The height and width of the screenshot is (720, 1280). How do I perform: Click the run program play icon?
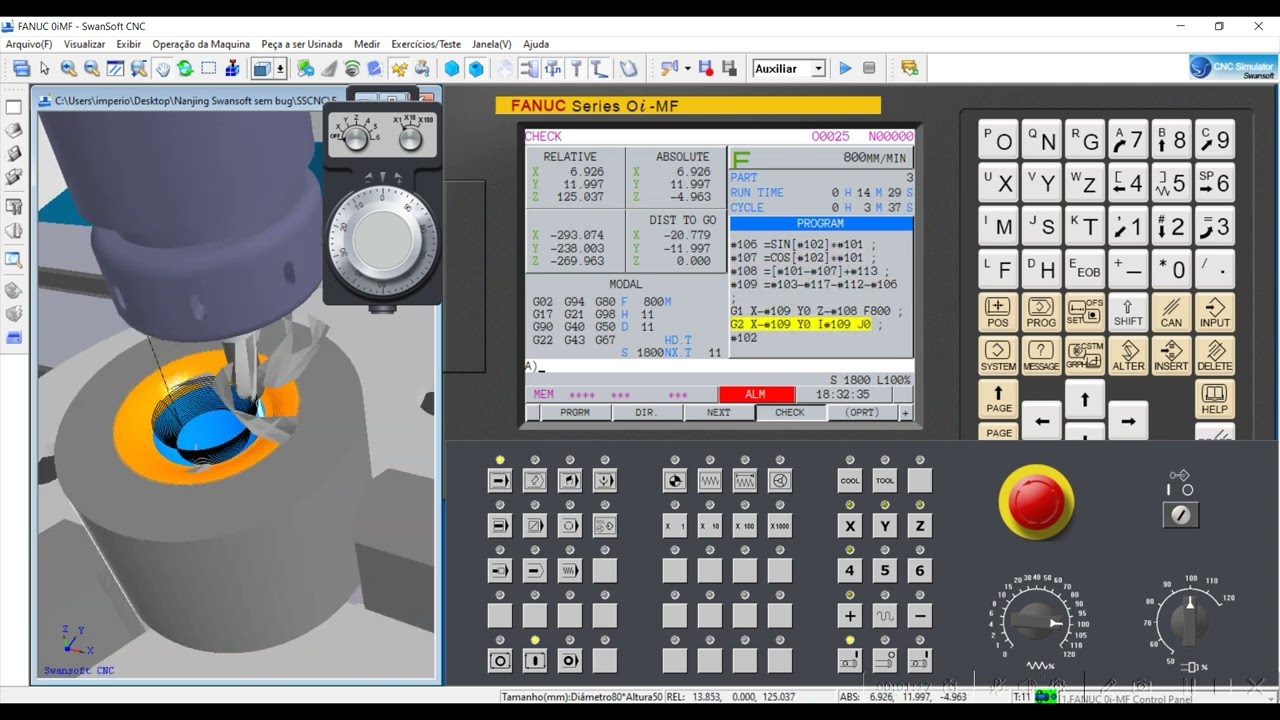(x=845, y=68)
